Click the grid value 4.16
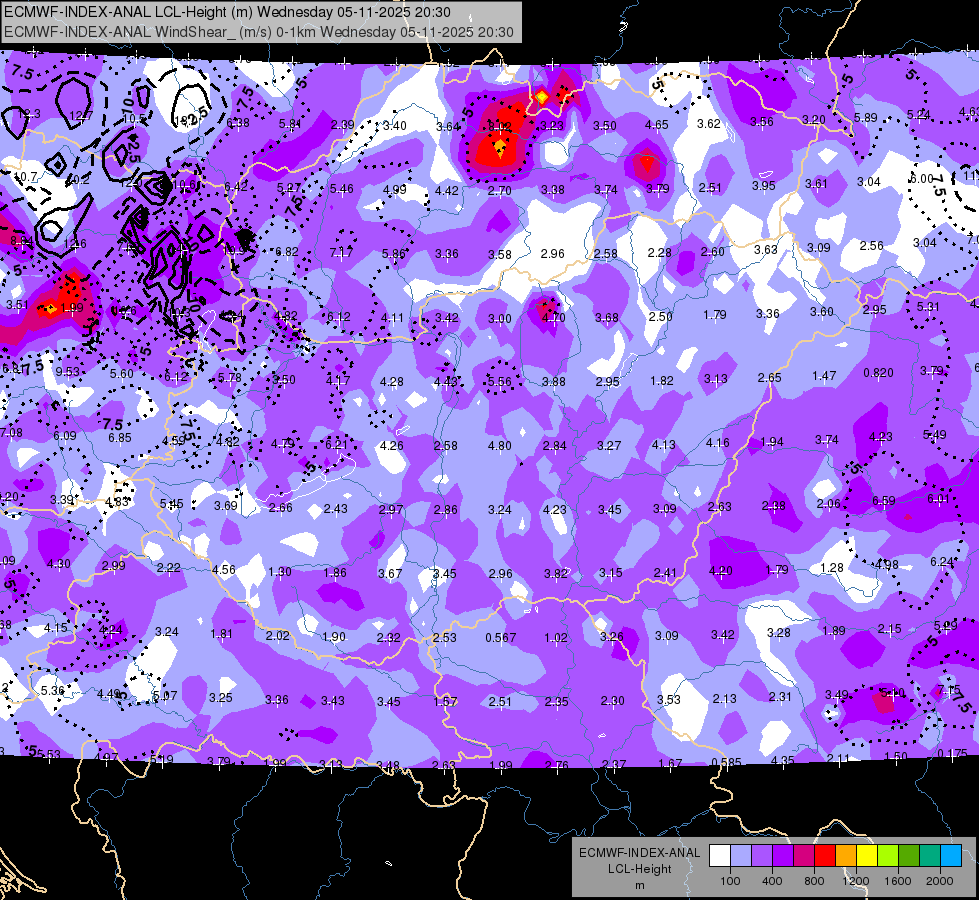Screen dimensions: 979x900 tap(717, 443)
